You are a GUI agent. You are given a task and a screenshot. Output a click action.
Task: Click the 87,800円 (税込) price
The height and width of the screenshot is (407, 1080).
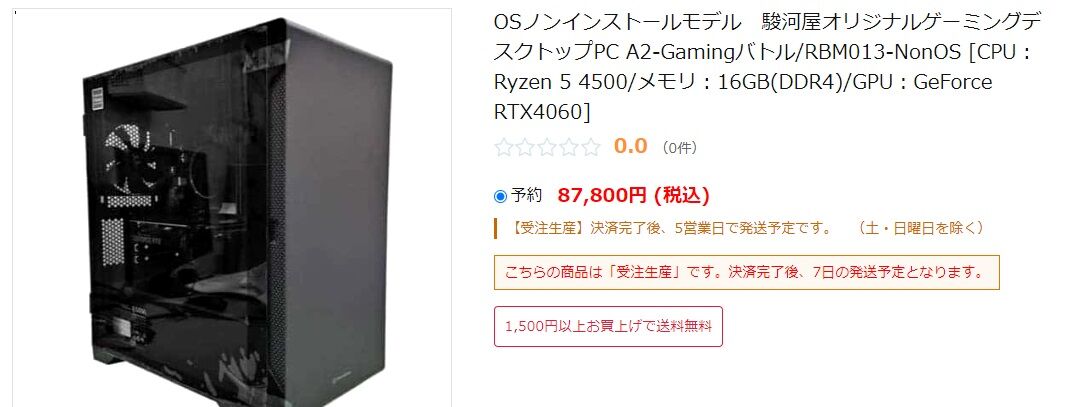[633, 196]
